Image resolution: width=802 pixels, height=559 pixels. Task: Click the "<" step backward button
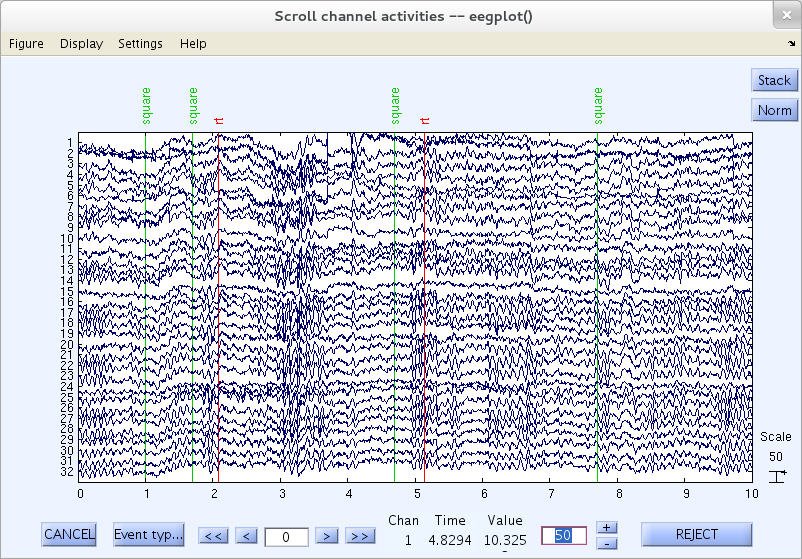(246, 536)
